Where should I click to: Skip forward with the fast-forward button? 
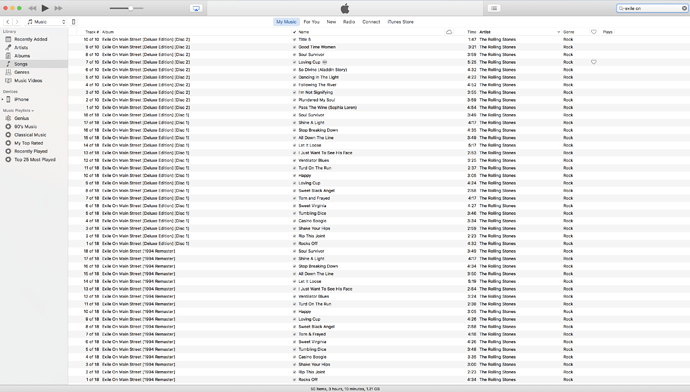click(x=58, y=8)
